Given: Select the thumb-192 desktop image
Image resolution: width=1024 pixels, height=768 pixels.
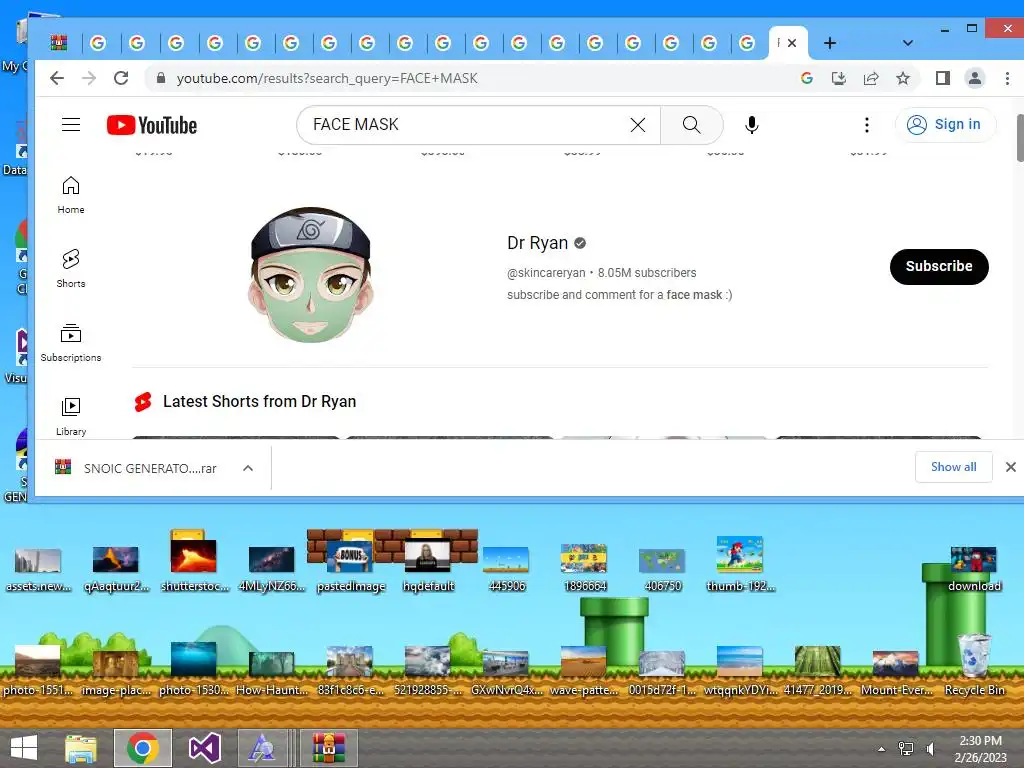Looking at the screenshot, I should coord(740,564).
